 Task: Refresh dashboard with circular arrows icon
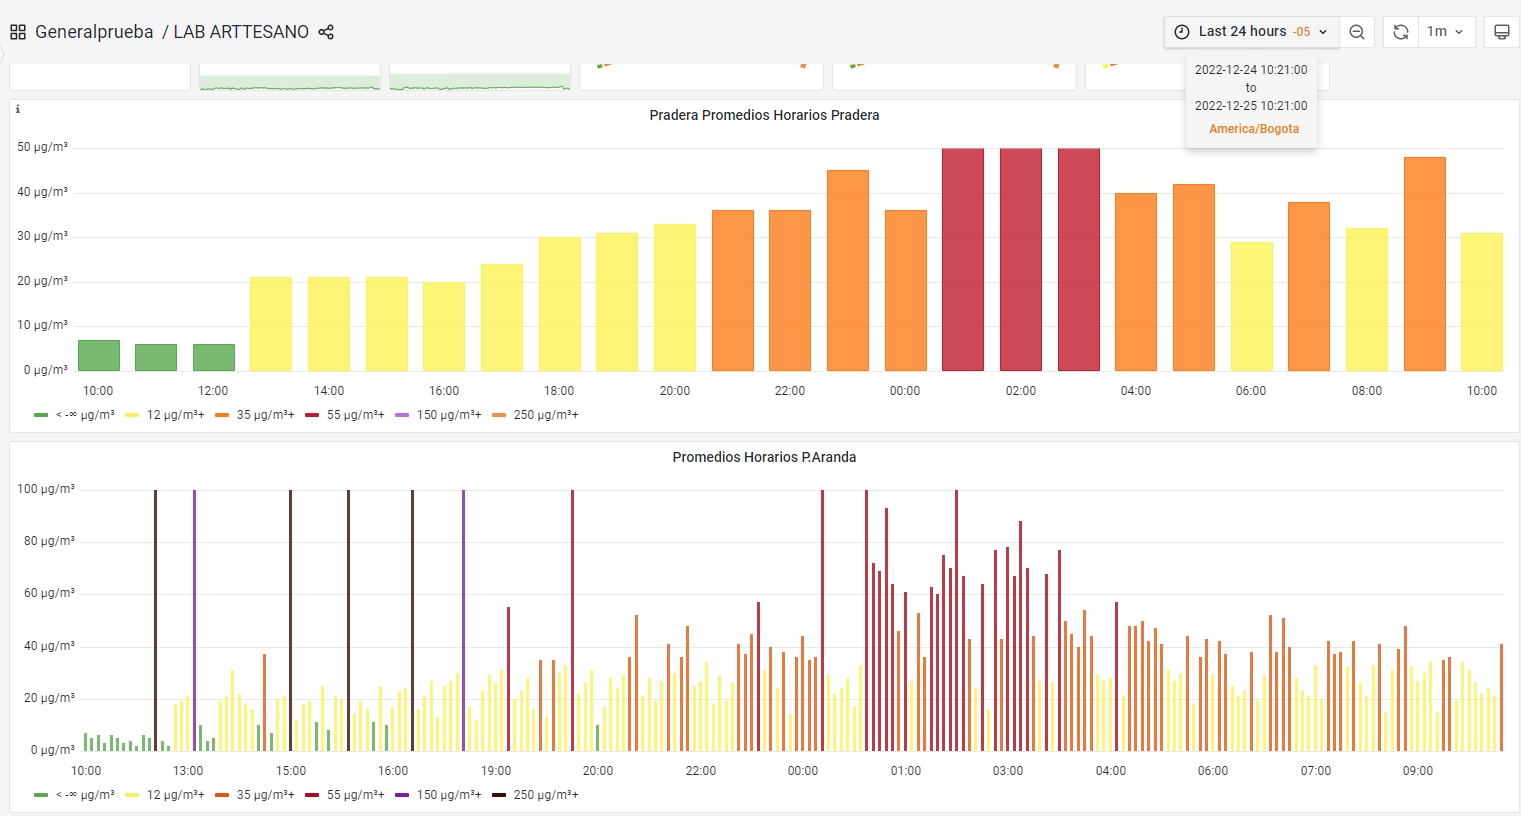click(1400, 32)
